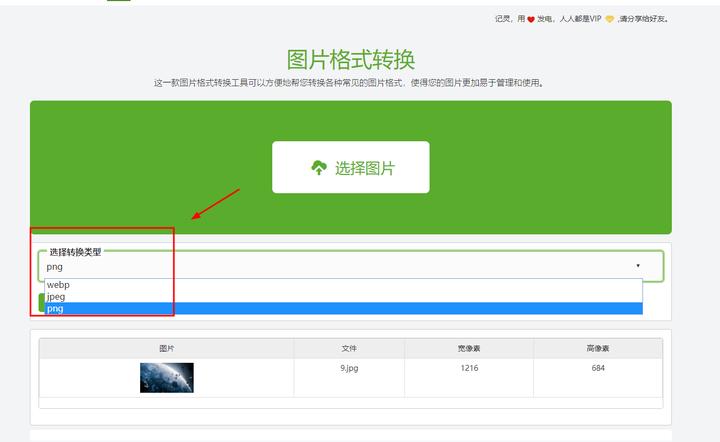Click the 1216 width value

click(469, 368)
